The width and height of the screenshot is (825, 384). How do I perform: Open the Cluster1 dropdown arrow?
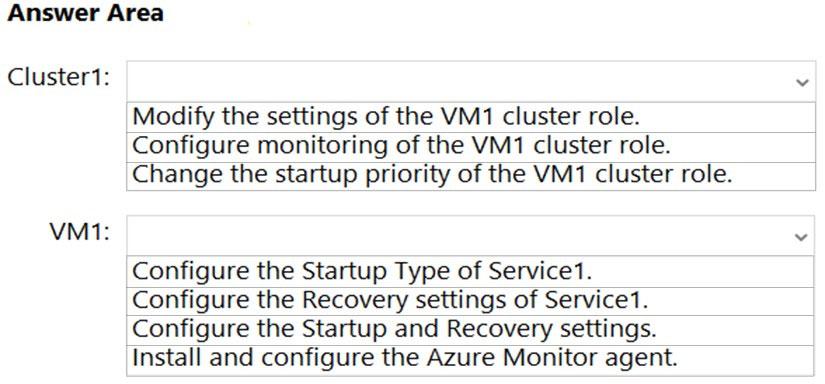[802, 83]
